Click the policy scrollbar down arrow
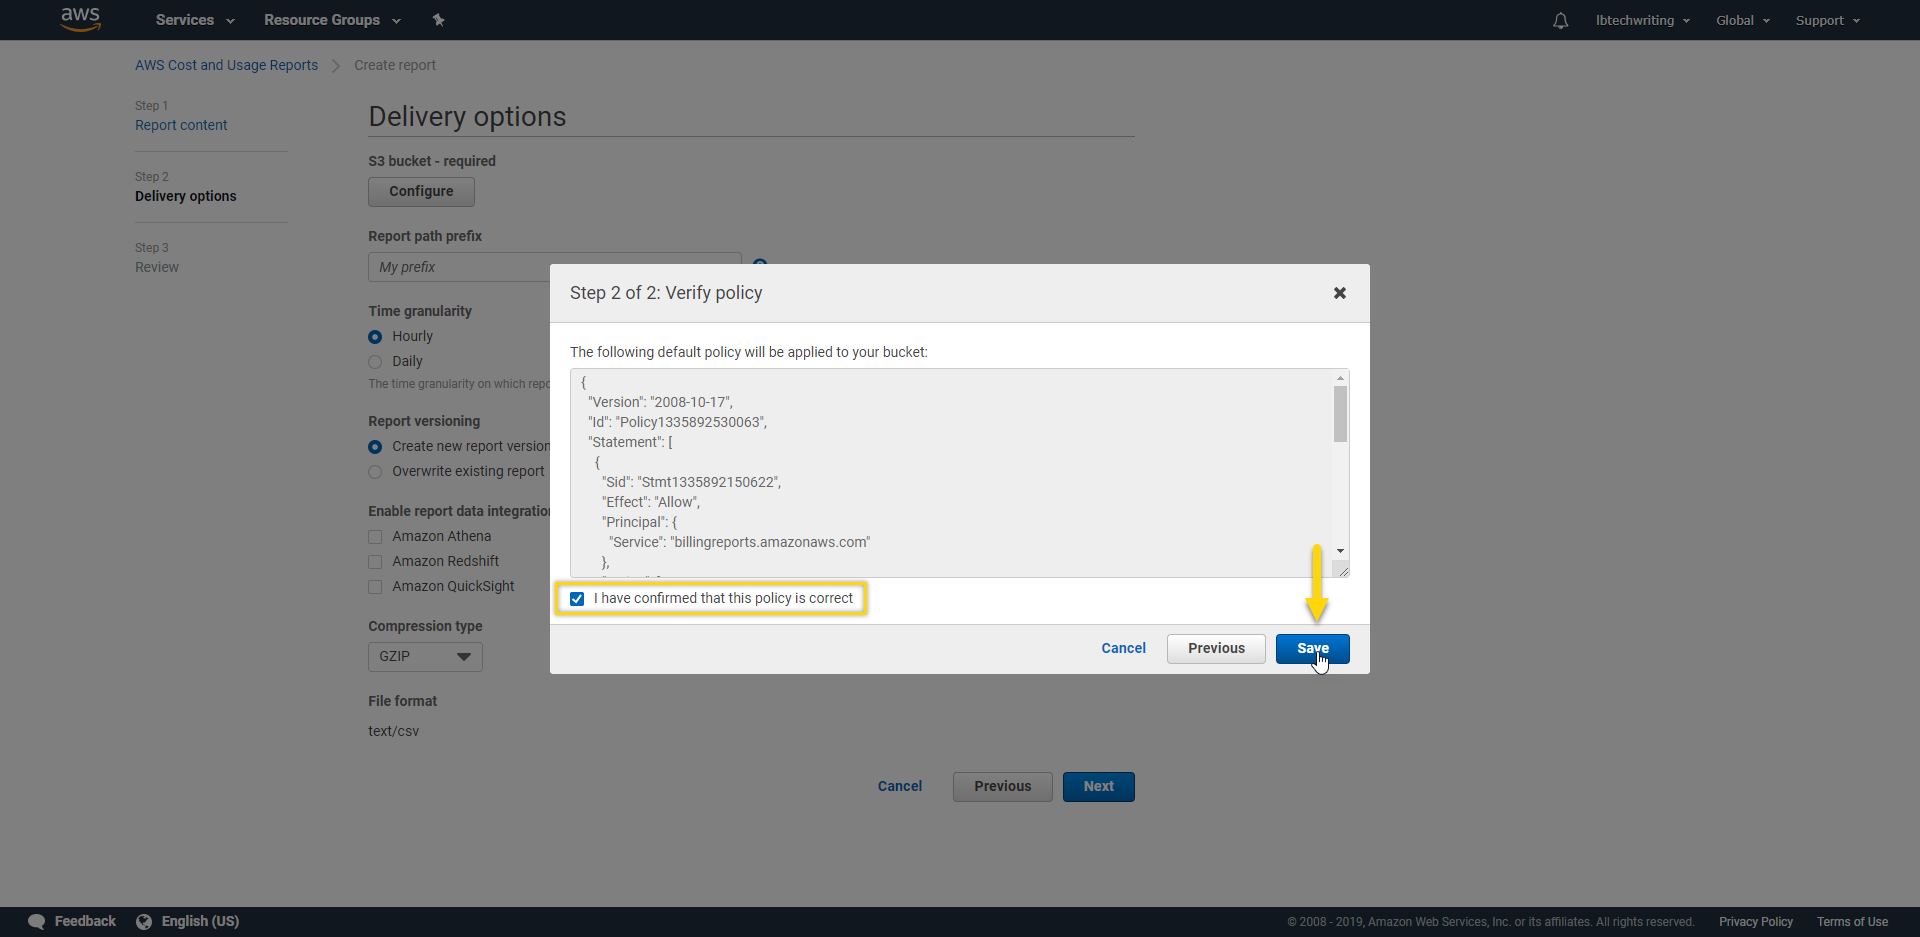 [1340, 551]
